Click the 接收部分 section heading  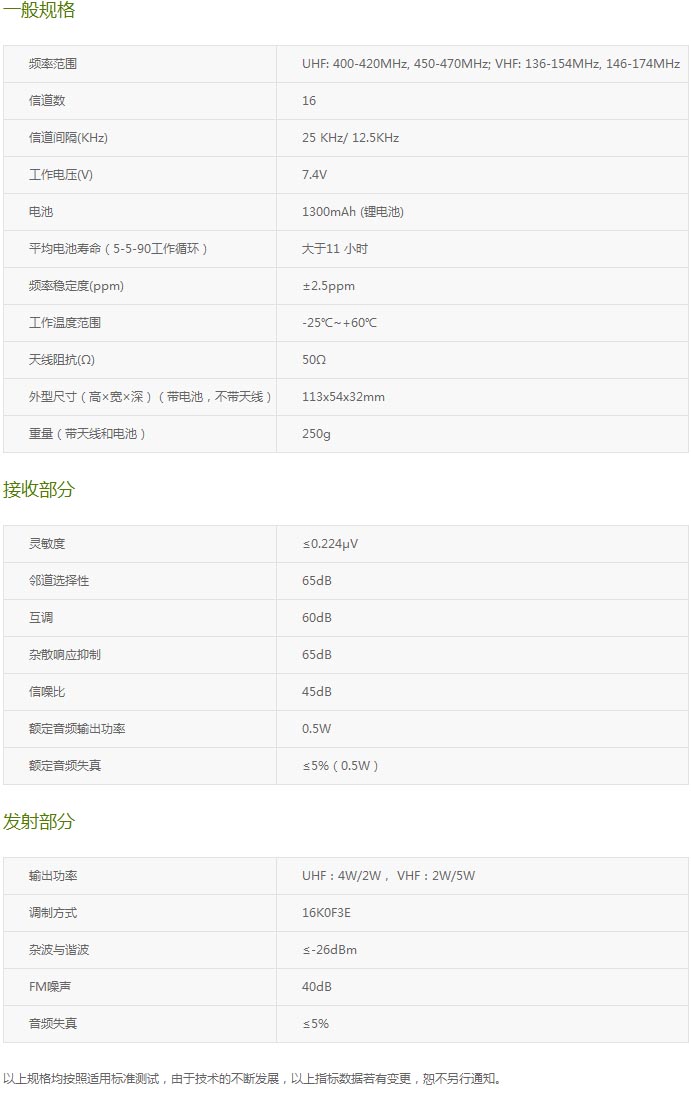[39, 490]
